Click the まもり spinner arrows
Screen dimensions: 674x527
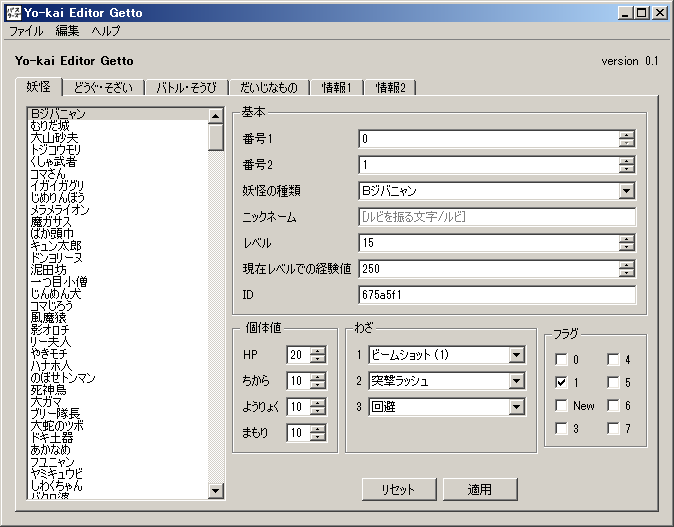click(318, 432)
